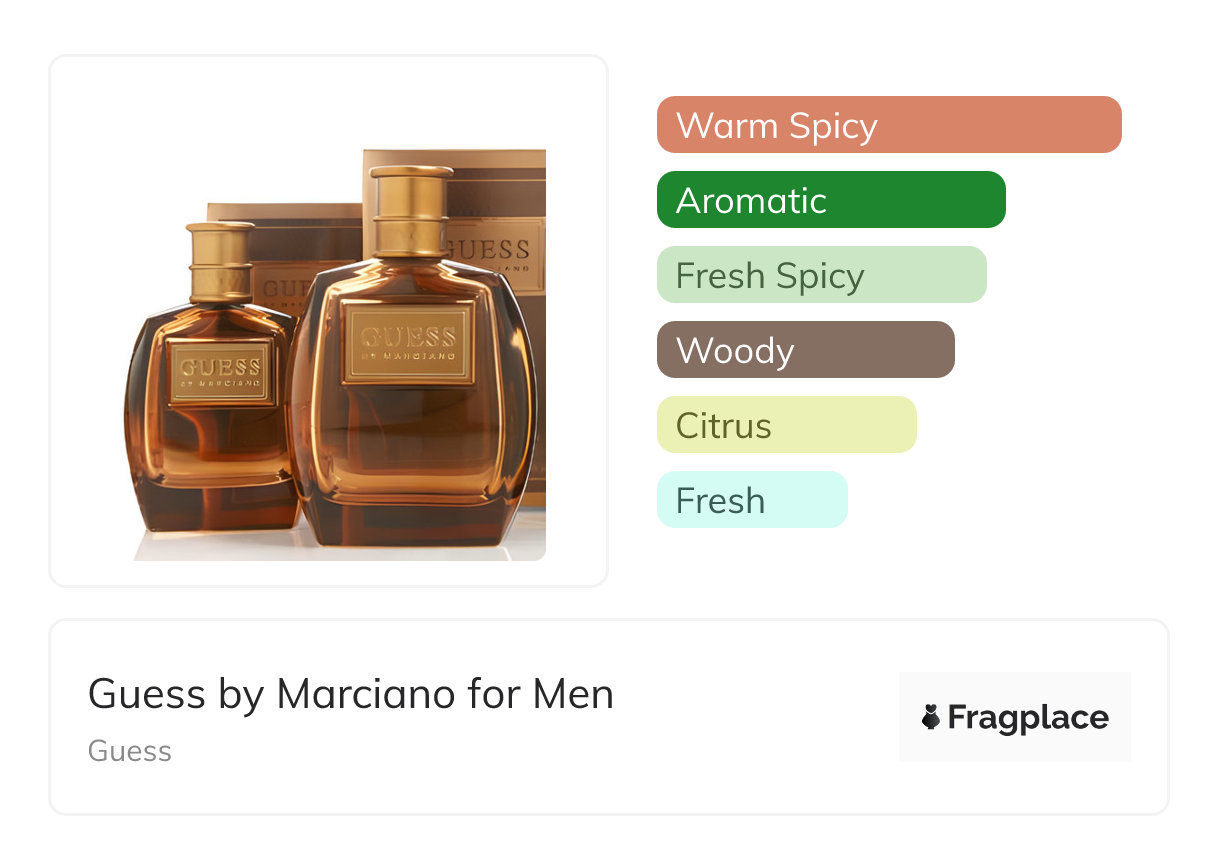Click the Fragplace logo text

[1028, 717]
